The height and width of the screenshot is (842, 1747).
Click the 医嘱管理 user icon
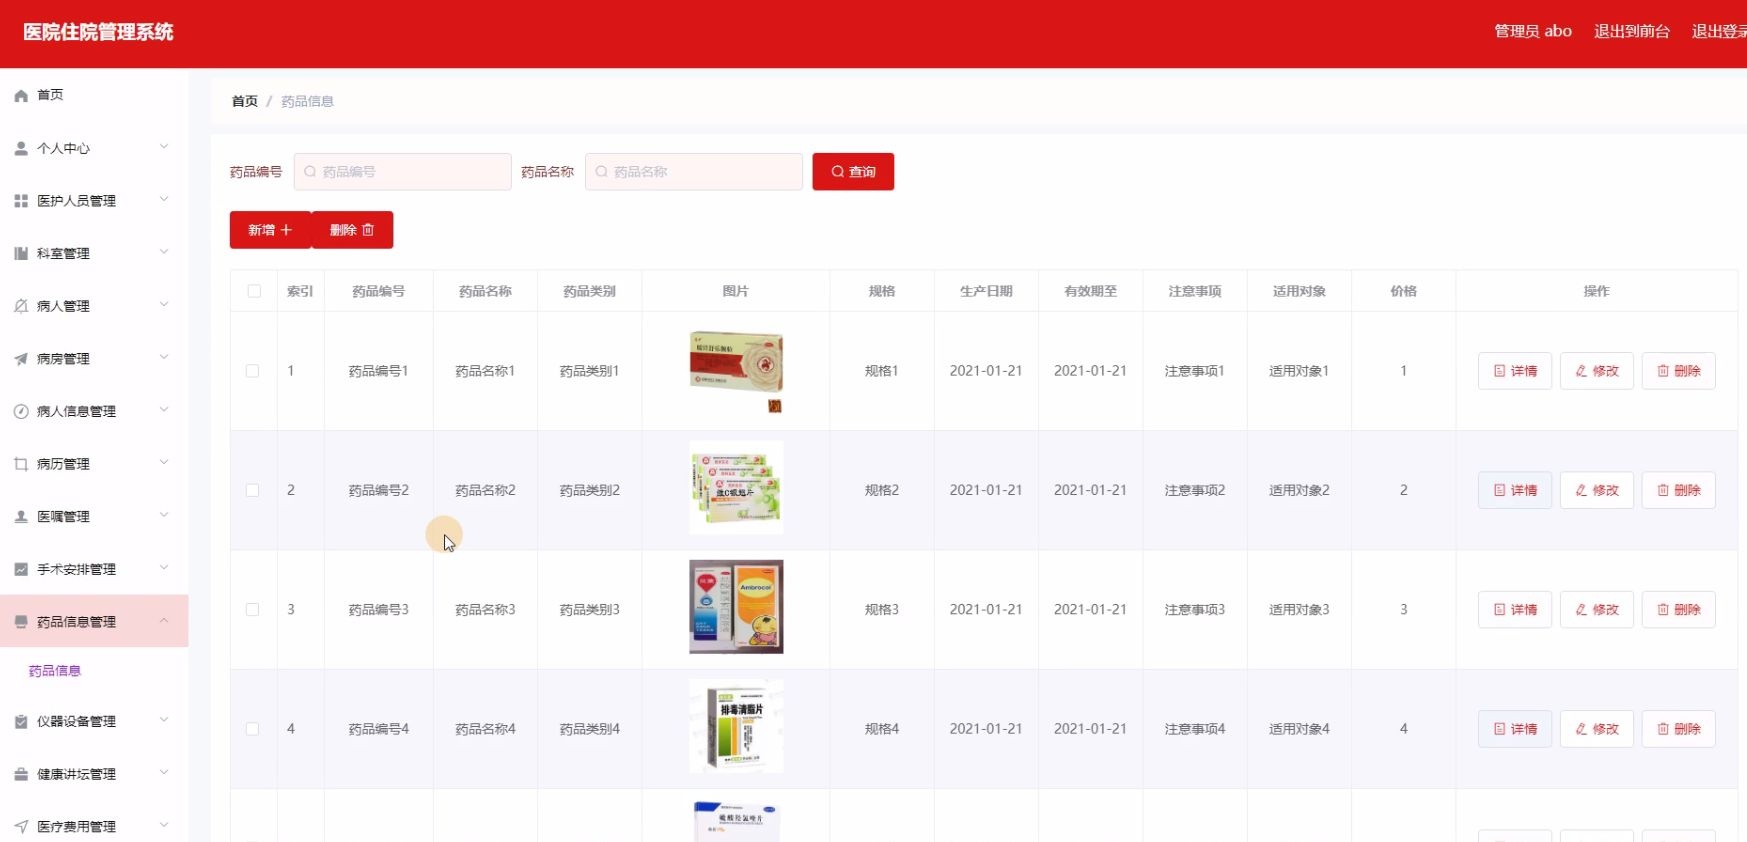[21, 517]
